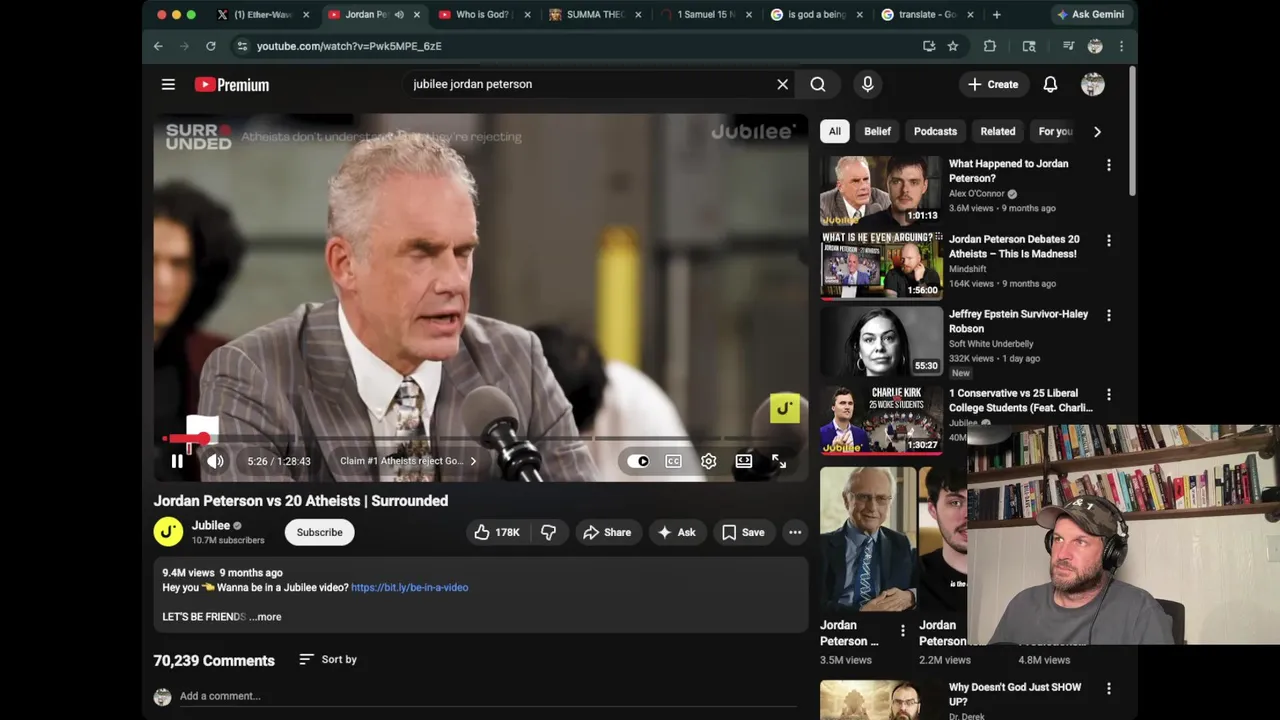The width and height of the screenshot is (1280, 720).
Task: Reload the page
Action: pyautogui.click(x=210, y=46)
